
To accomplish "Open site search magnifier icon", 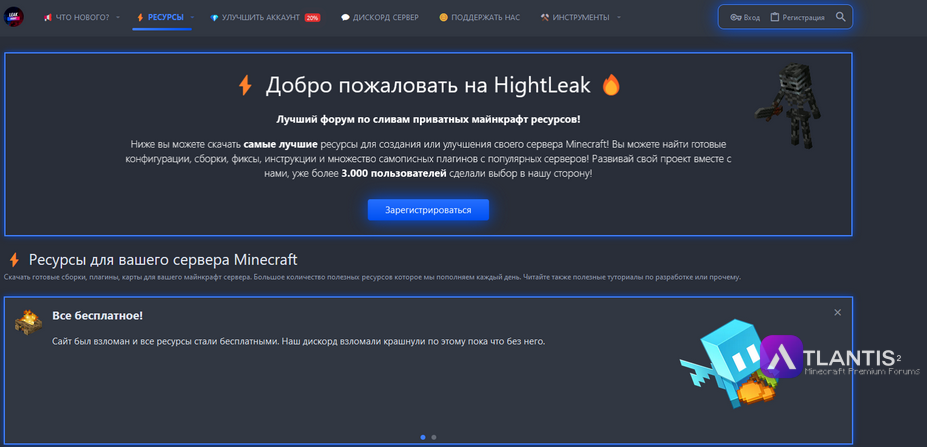I will click(x=841, y=17).
